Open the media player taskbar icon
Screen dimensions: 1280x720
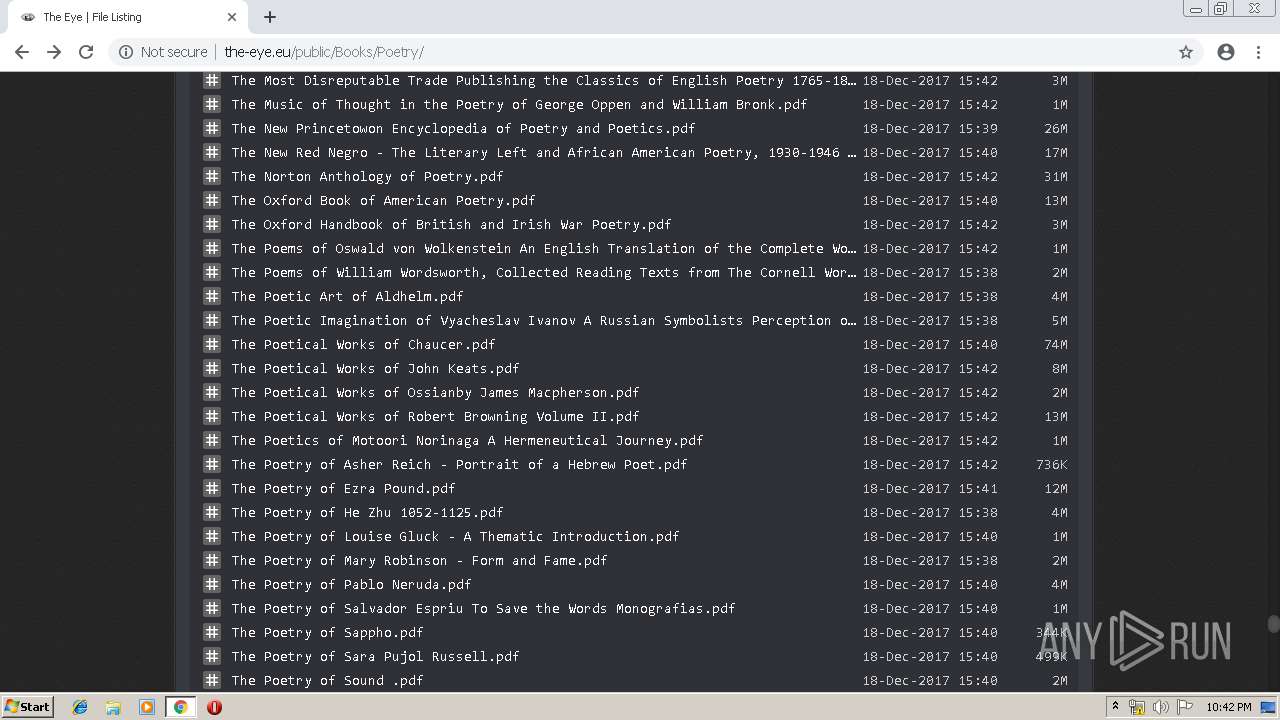(x=146, y=707)
